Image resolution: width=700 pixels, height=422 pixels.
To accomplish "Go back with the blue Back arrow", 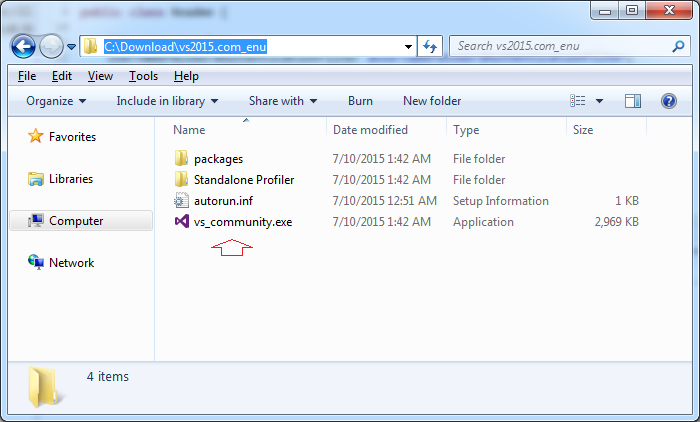I will click(x=23, y=46).
